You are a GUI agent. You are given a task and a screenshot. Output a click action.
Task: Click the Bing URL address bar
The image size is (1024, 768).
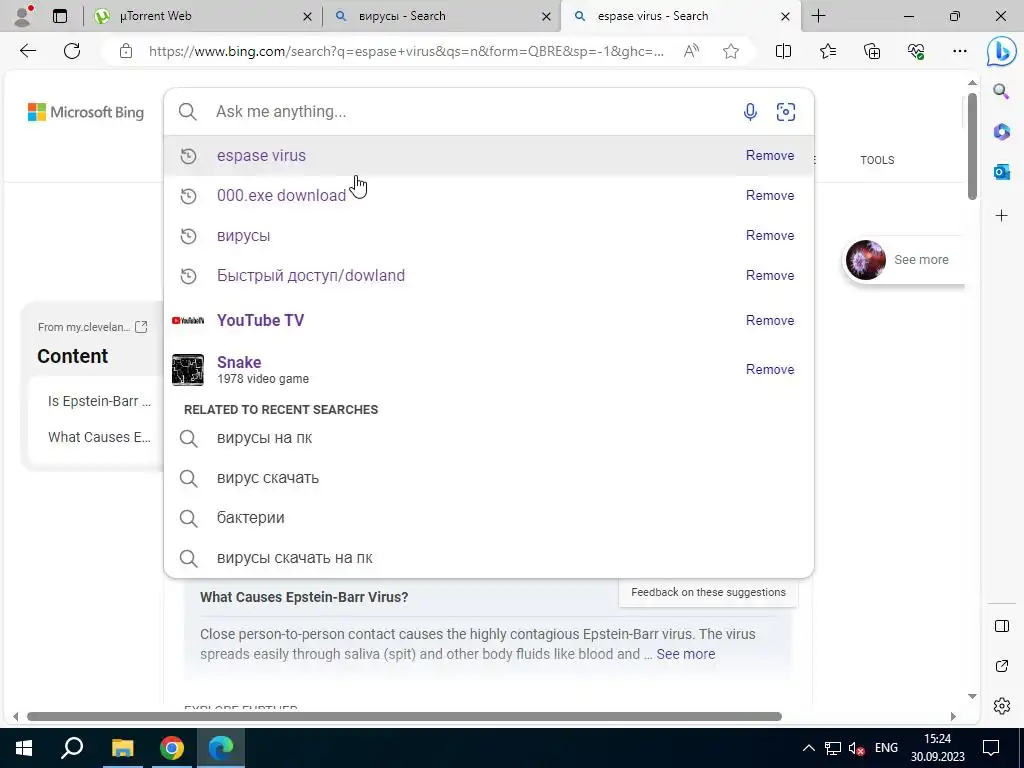(406, 51)
